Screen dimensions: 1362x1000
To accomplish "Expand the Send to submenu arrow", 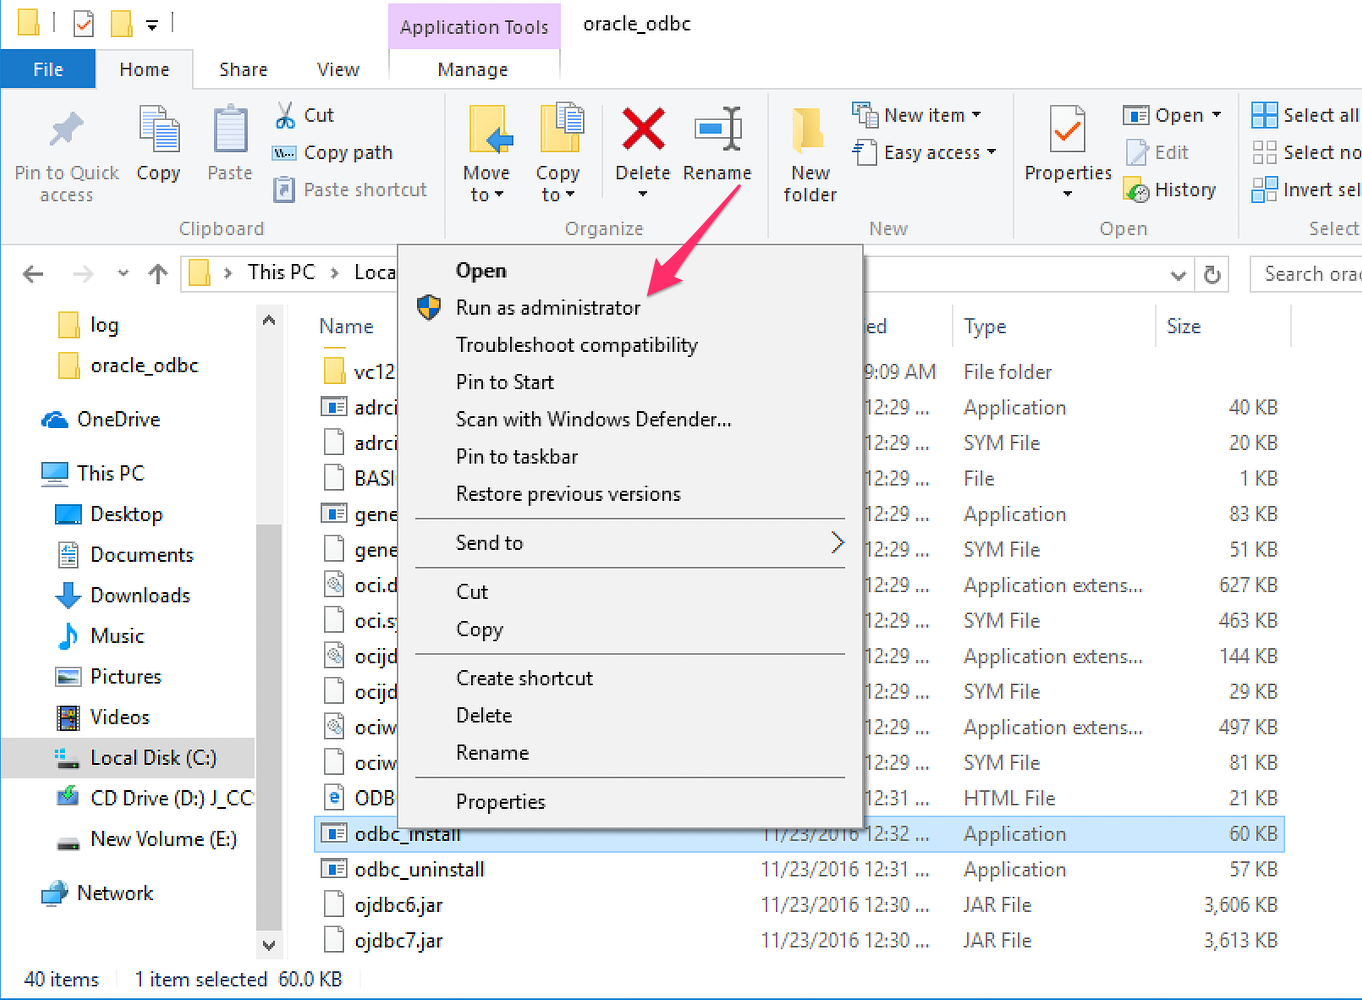I will [838, 543].
